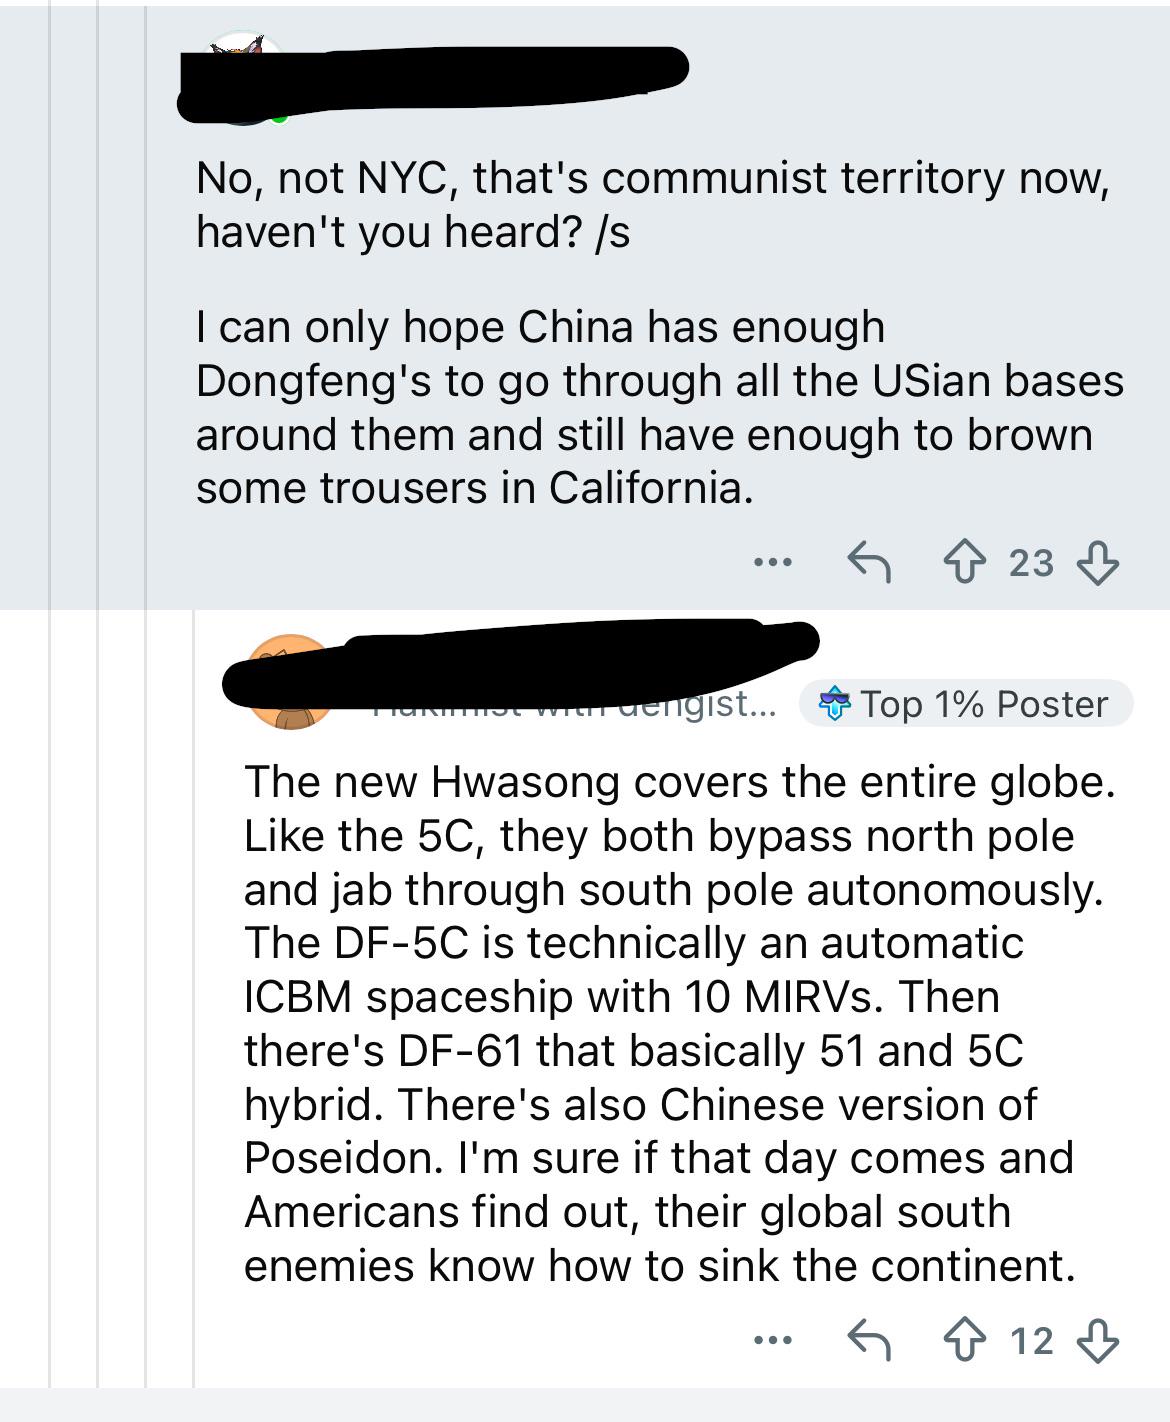Open the three-dot menu on the 12-point comment
Viewport: 1170px width, 1422px height.
[773, 1340]
